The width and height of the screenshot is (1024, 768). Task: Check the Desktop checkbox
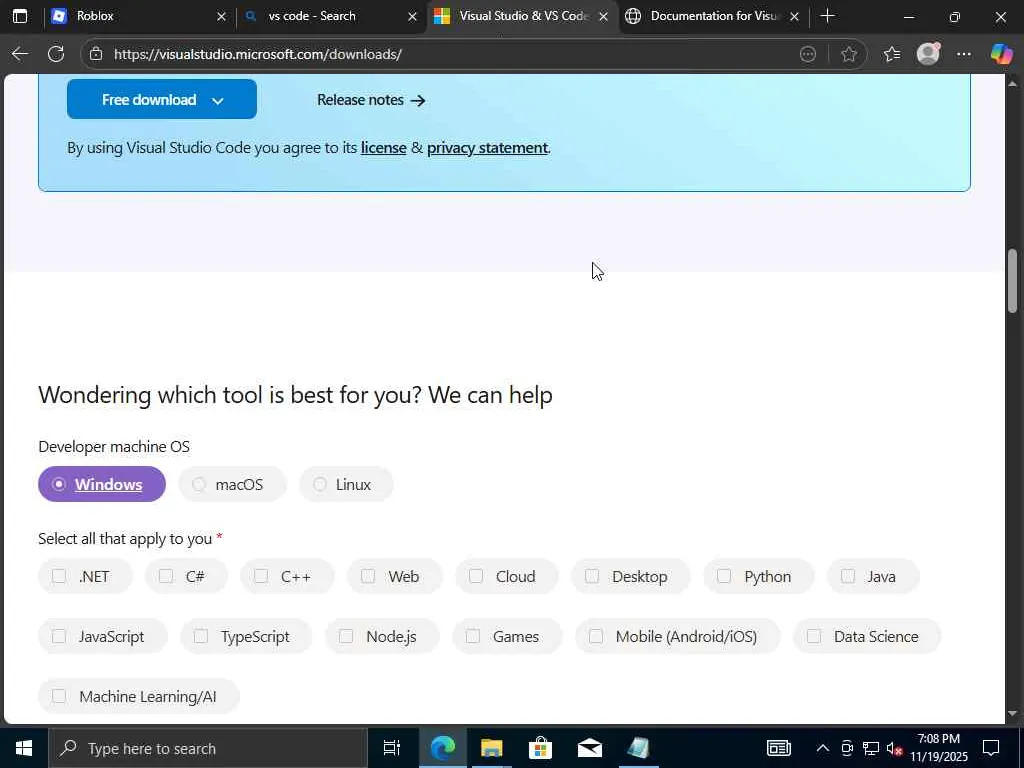(x=592, y=576)
